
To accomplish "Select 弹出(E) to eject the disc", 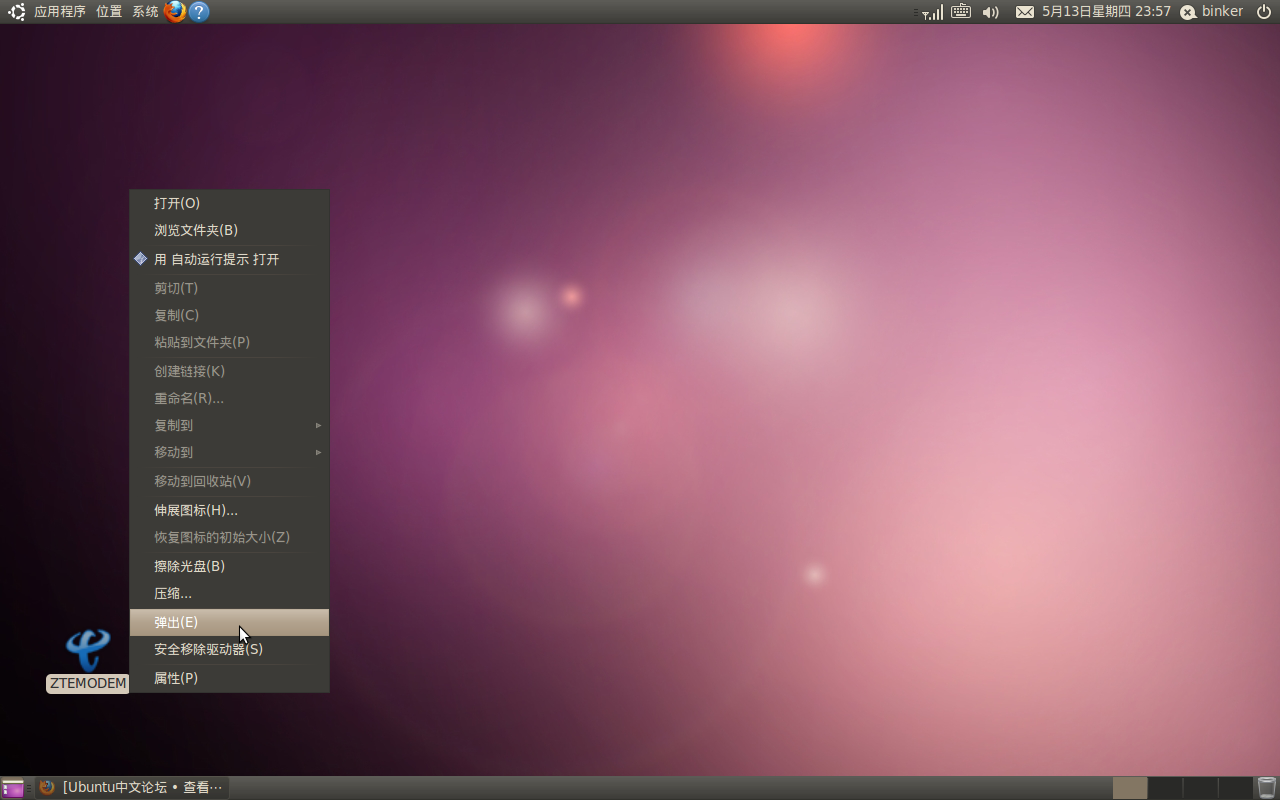I will point(229,622).
